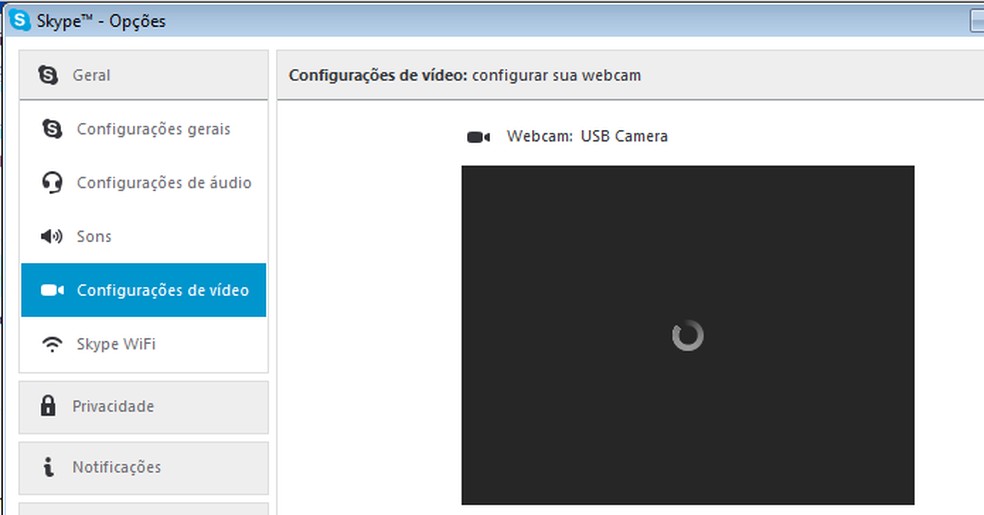Screen dimensions: 984x515
Task: Click the camera icon in Configurações de vídeo
Action: coord(52,290)
